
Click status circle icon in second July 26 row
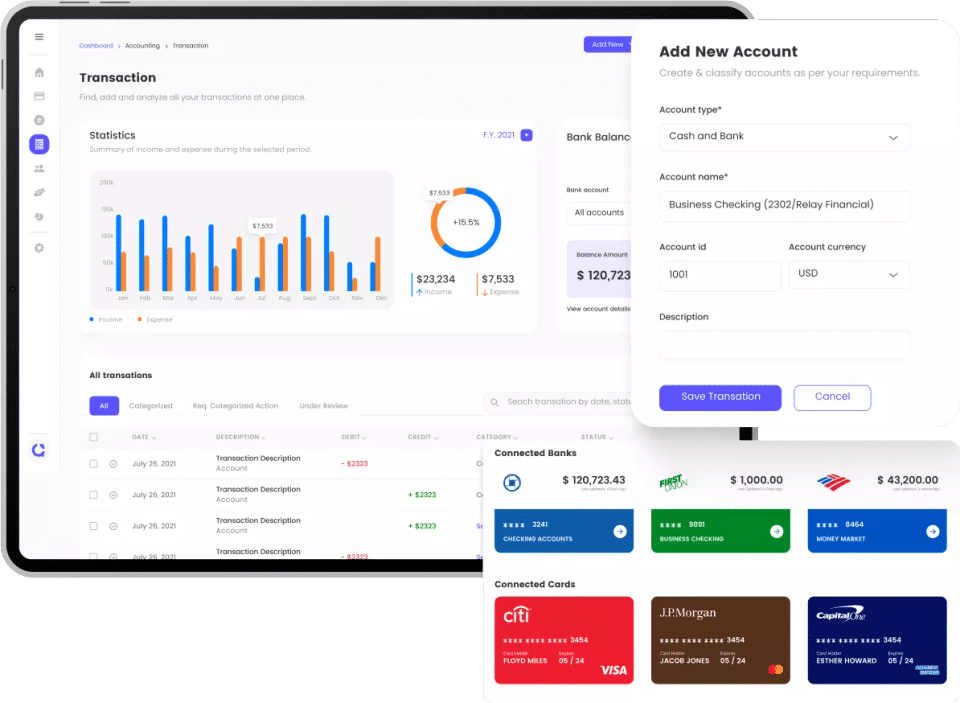(x=113, y=495)
